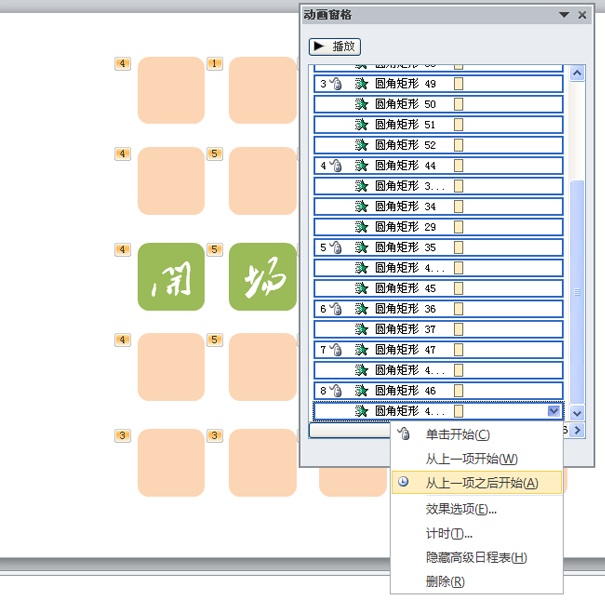
Task: Click the animation order tag numbered 1
Action: 215,63
